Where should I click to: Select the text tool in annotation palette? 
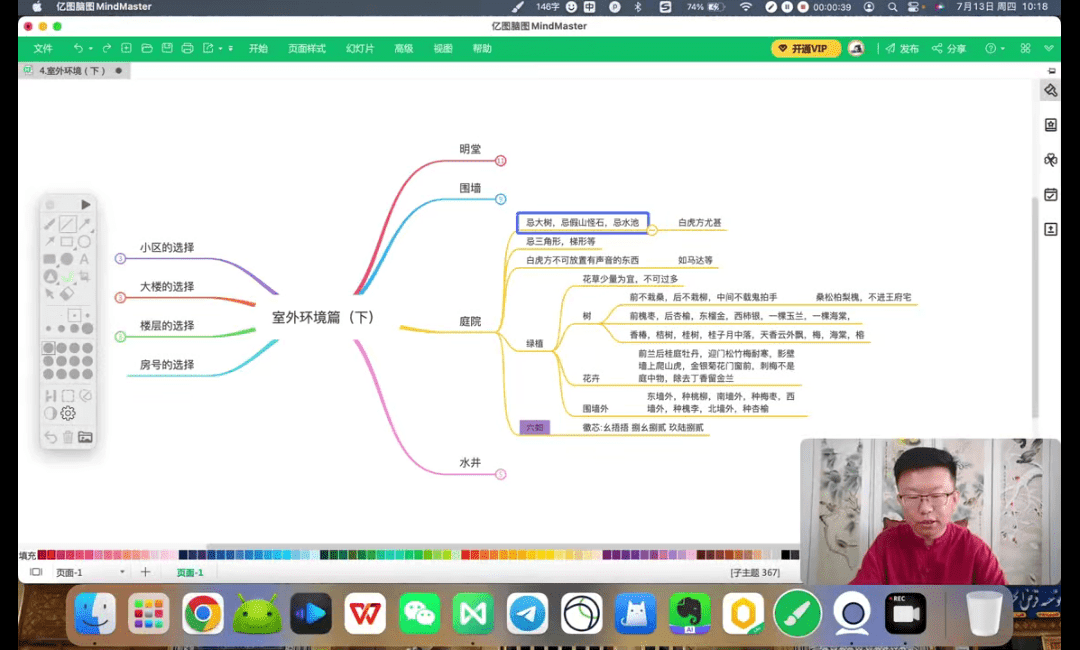85,259
